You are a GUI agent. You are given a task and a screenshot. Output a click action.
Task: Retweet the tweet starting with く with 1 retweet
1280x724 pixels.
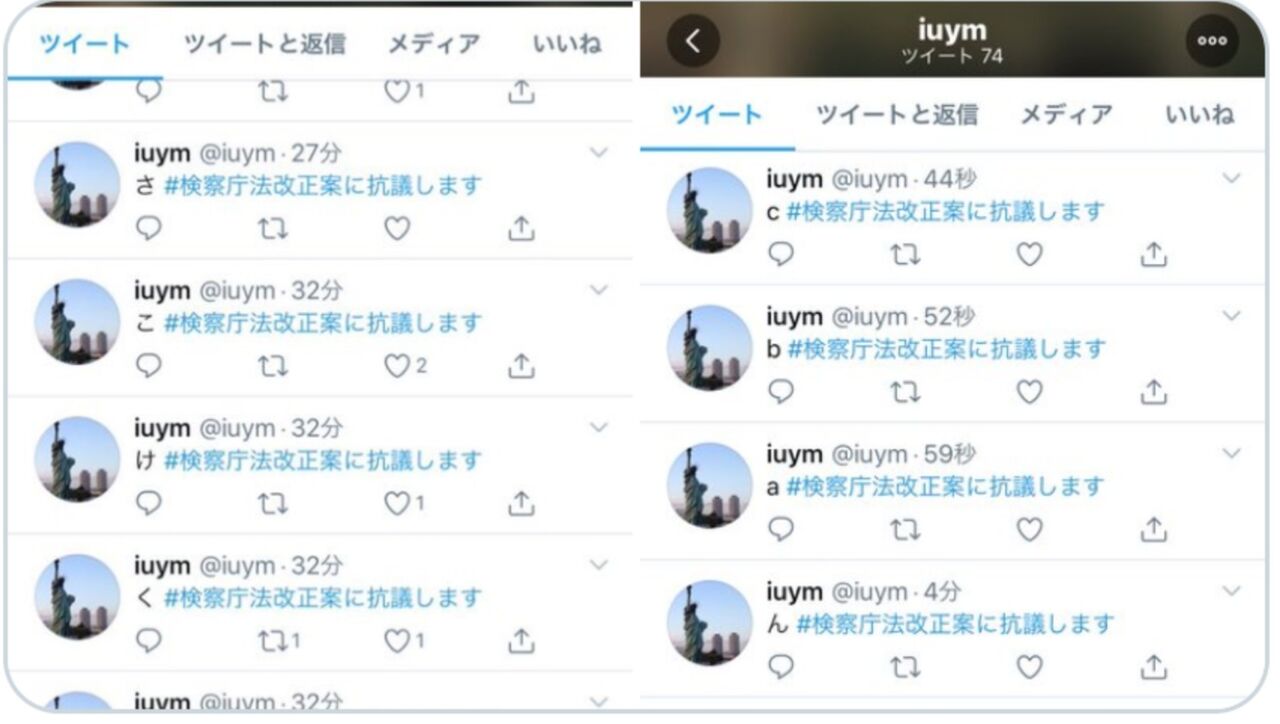click(x=280, y=640)
